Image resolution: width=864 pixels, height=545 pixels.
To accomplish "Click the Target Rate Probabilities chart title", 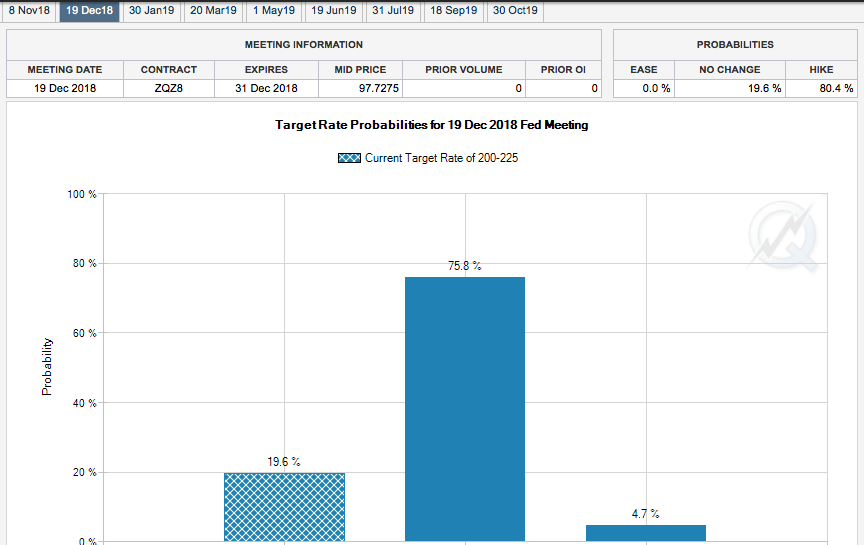I will (432, 126).
